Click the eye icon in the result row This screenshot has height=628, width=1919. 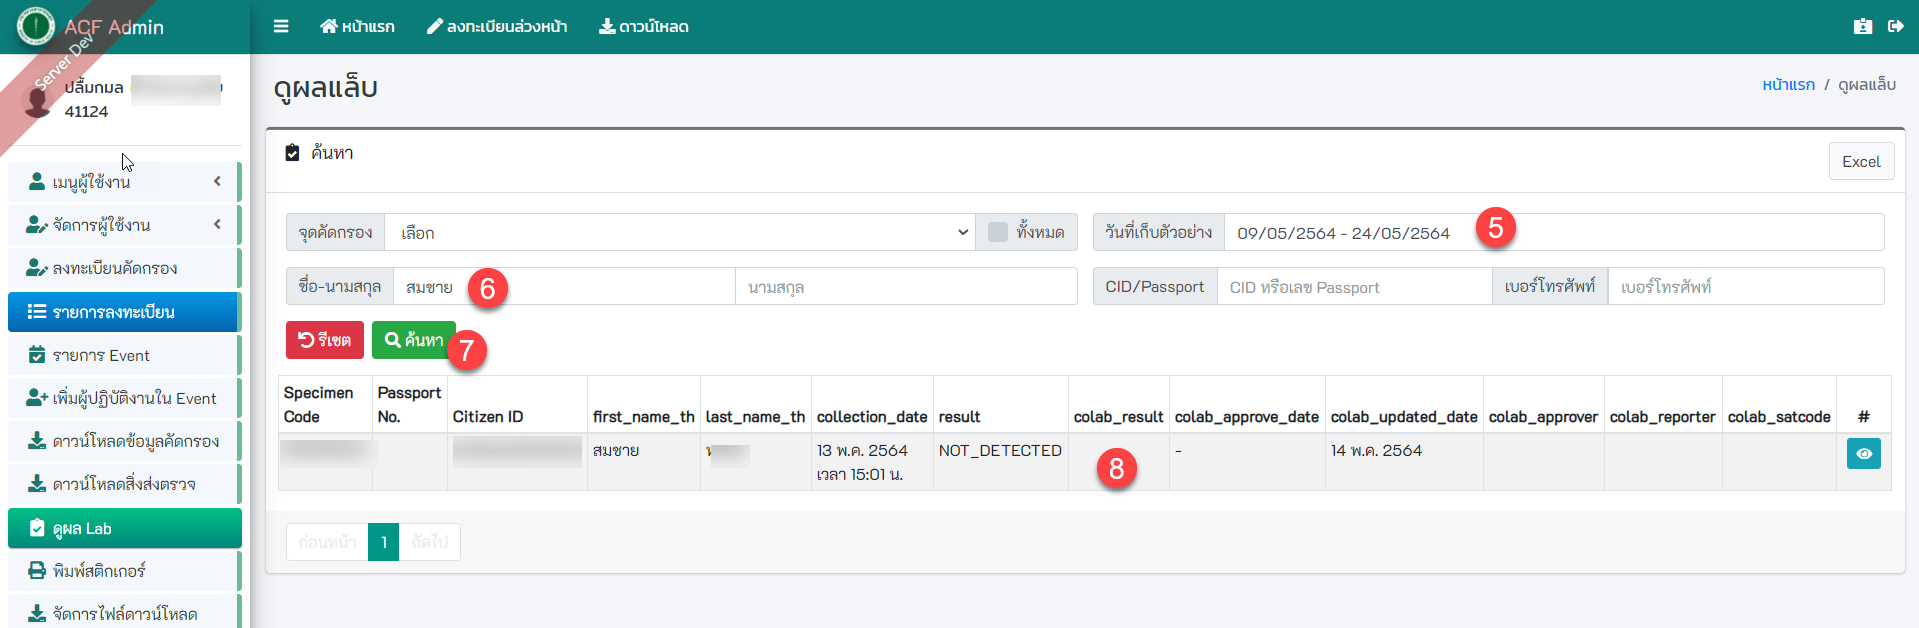(x=1863, y=454)
